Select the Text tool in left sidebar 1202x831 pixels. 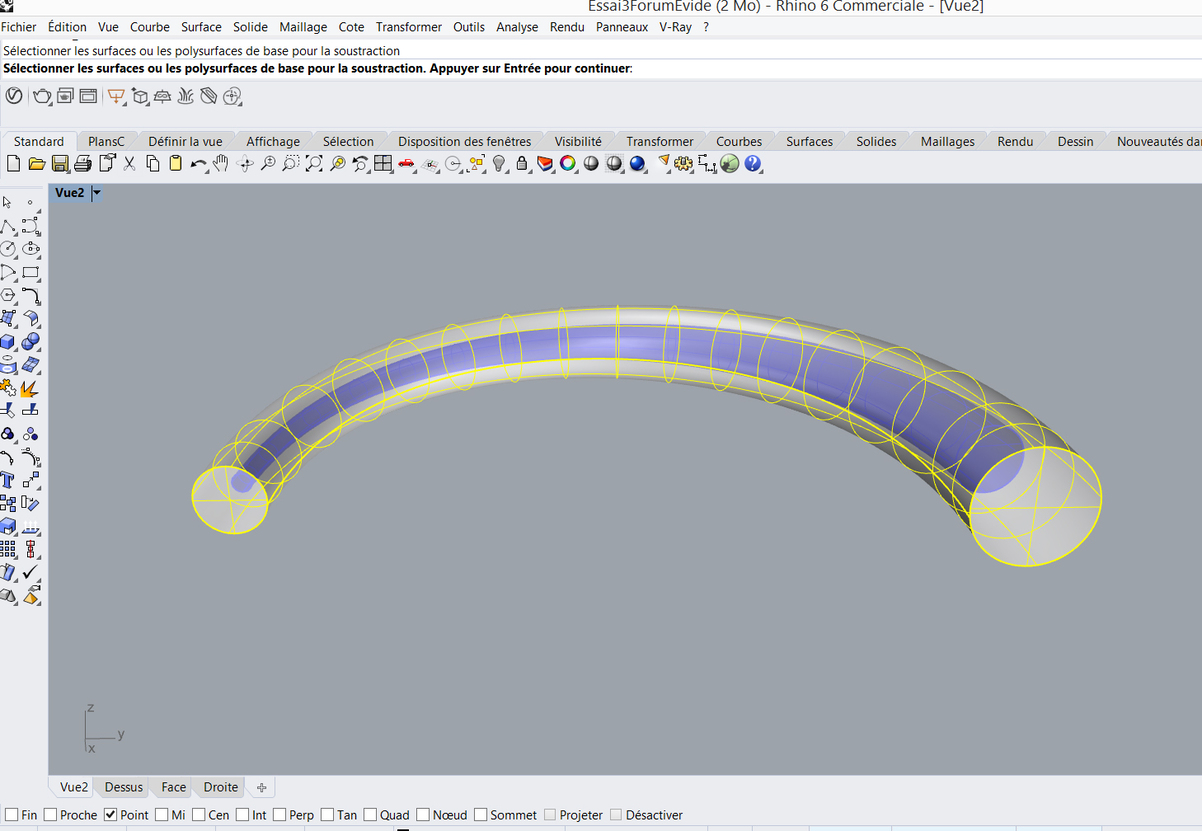(8, 481)
